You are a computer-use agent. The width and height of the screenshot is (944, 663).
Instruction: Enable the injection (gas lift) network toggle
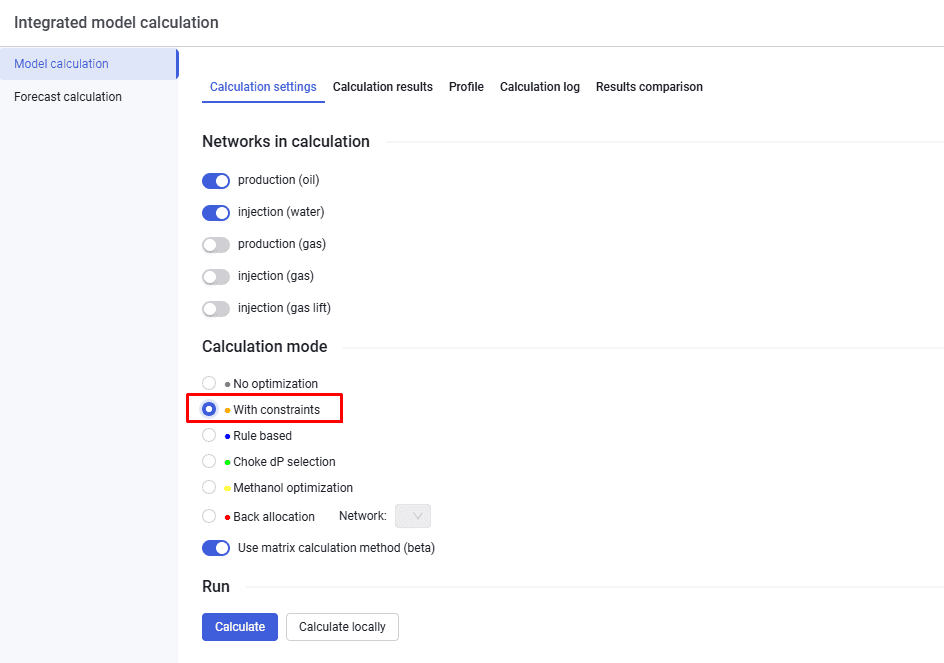[216, 308]
